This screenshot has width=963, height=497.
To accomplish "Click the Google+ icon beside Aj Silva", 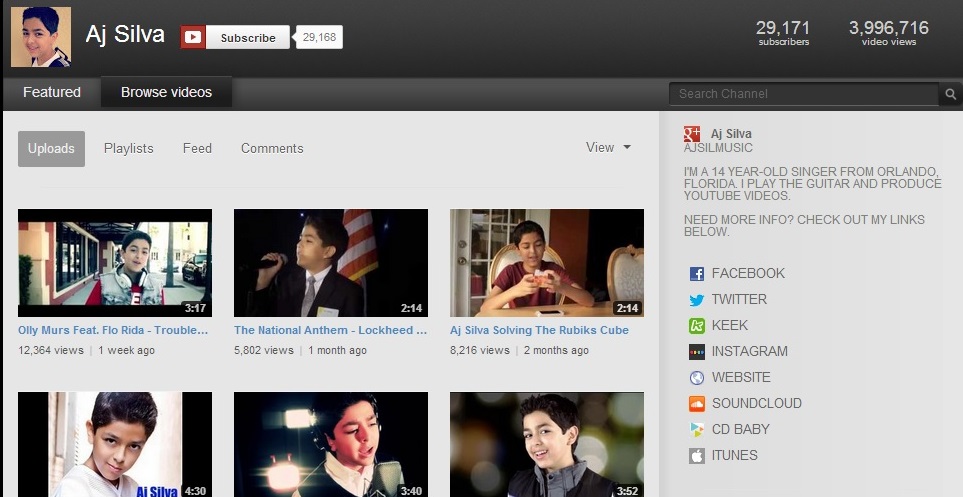I will (x=692, y=134).
